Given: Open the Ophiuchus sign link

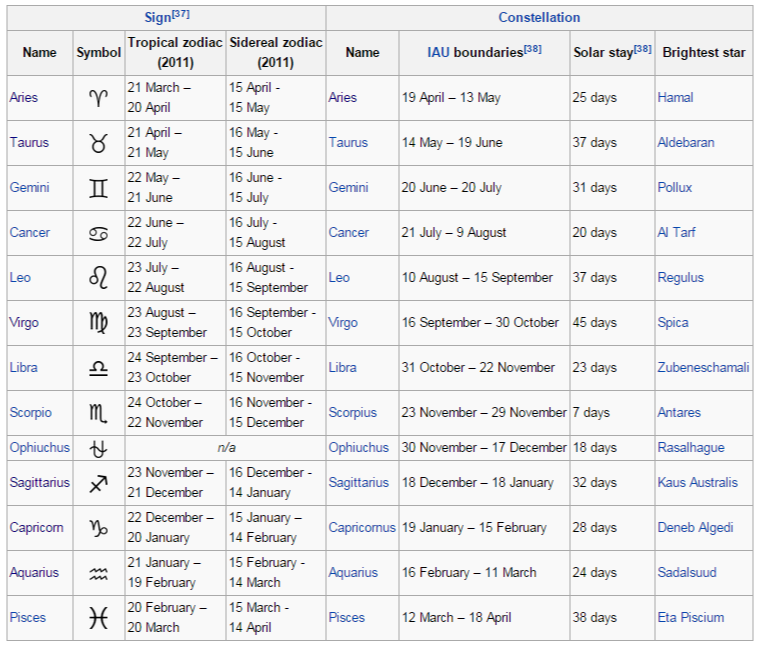Looking at the screenshot, I should coord(40,448).
